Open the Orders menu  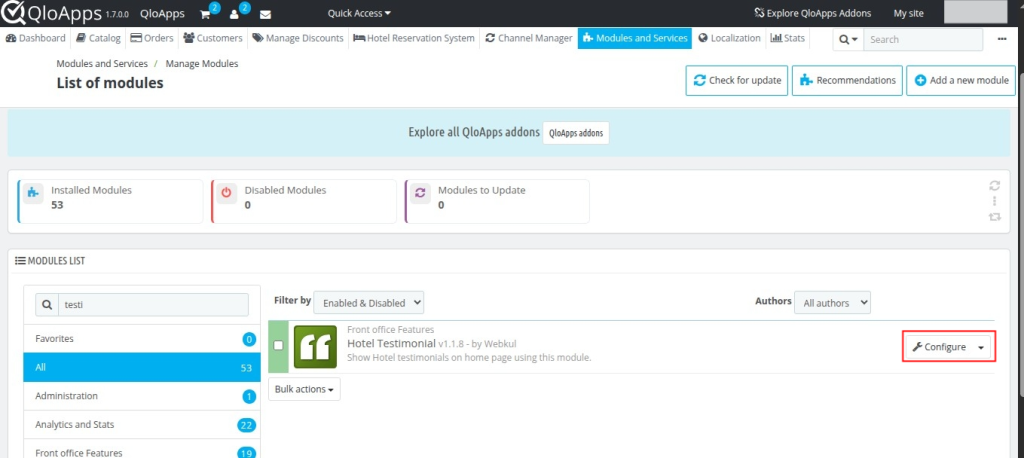point(152,38)
